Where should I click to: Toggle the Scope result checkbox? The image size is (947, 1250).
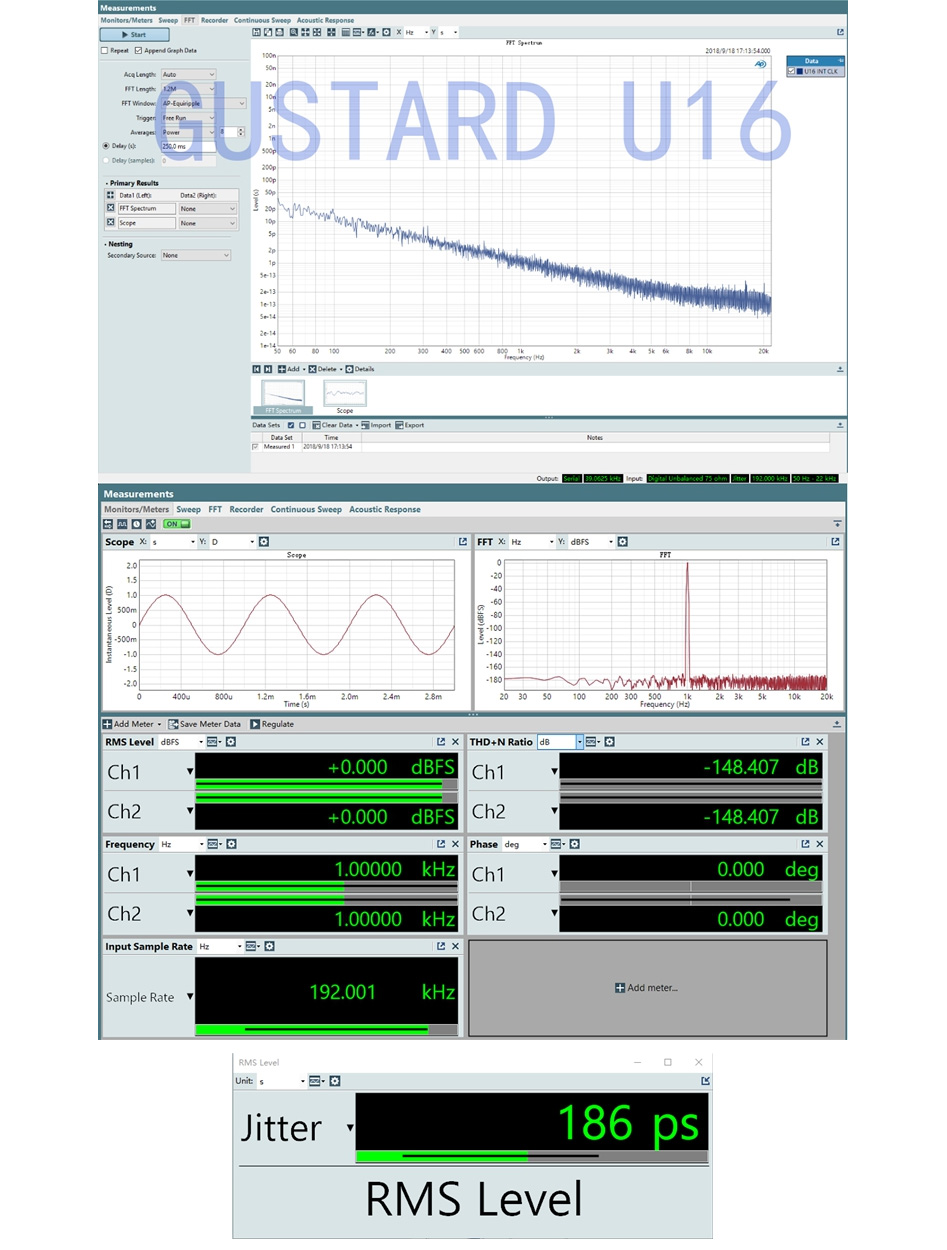click(x=111, y=223)
